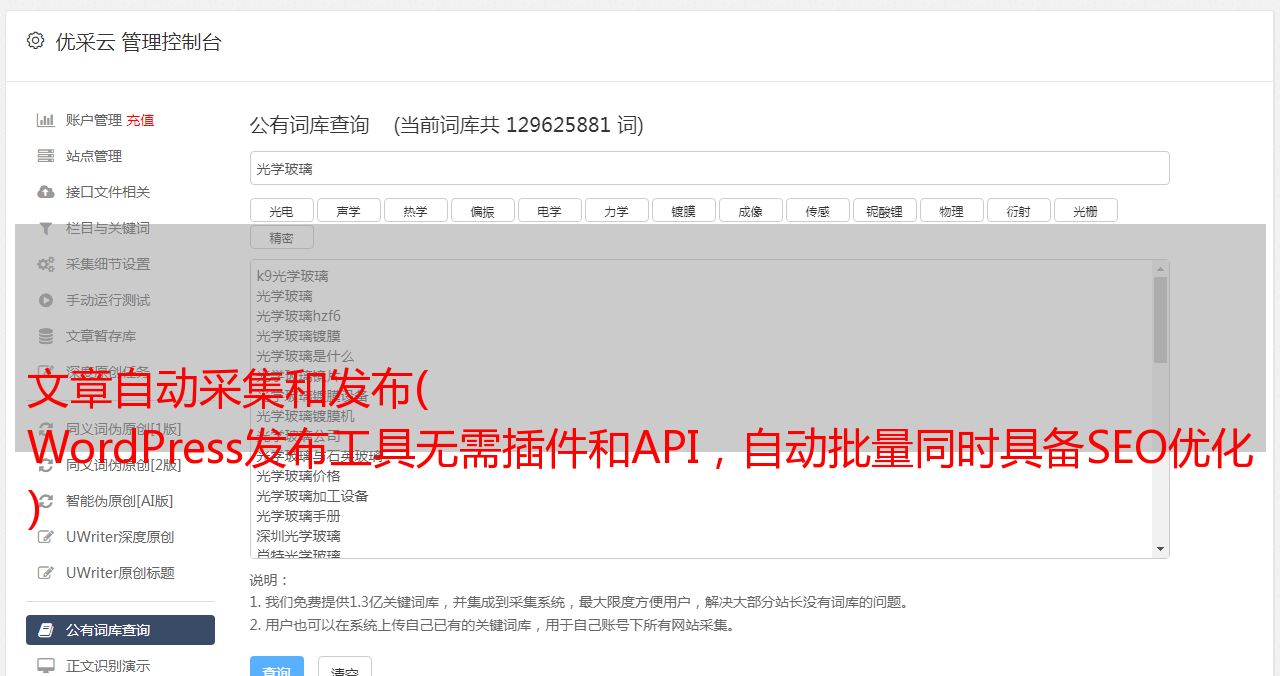Click the refresh icon for 智能伪原创[AI版]
The width and height of the screenshot is (1280, 676).
point(46,501)
